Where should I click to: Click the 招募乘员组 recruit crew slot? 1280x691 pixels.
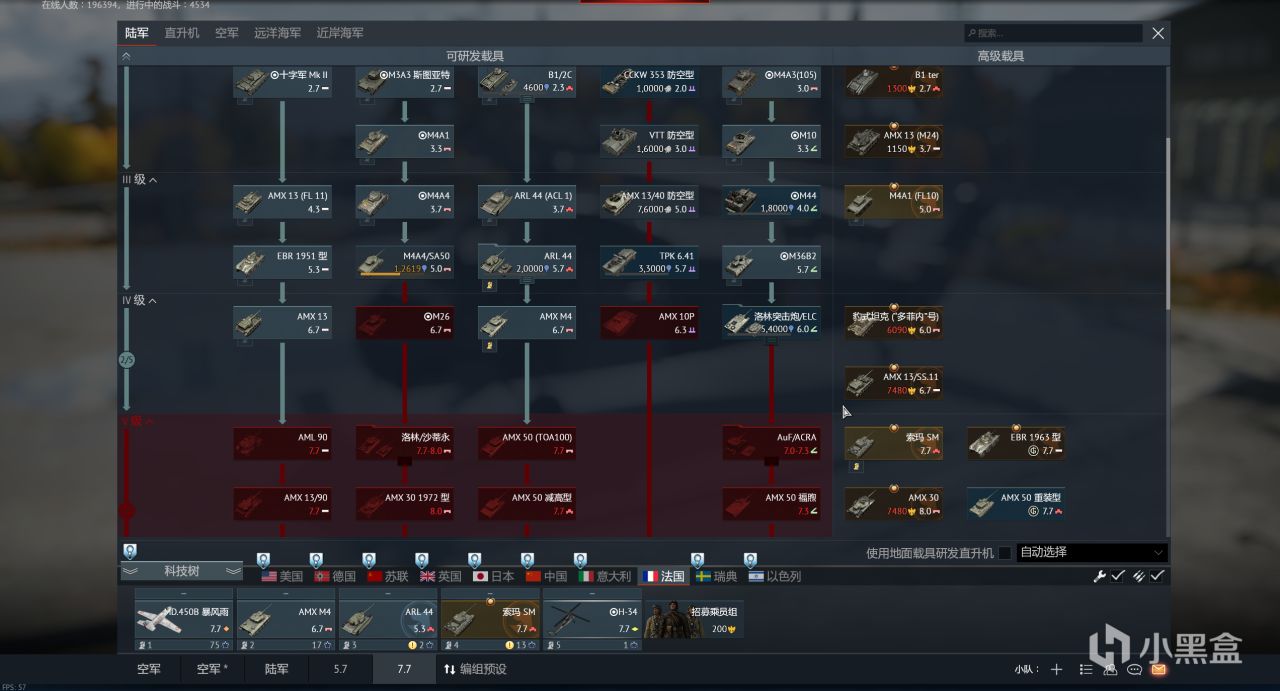696,619
